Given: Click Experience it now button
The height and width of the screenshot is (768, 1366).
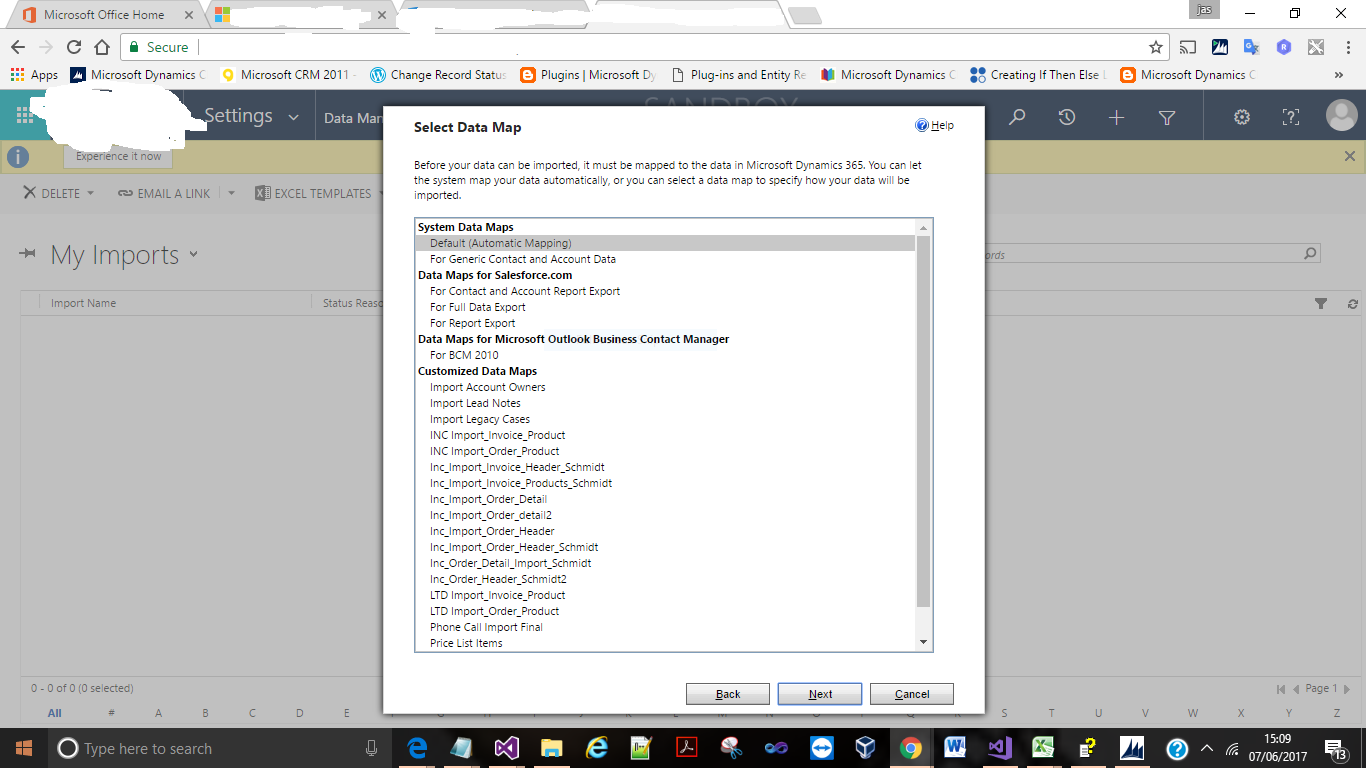Looking at the screenshot, I should tap(118, 157).
